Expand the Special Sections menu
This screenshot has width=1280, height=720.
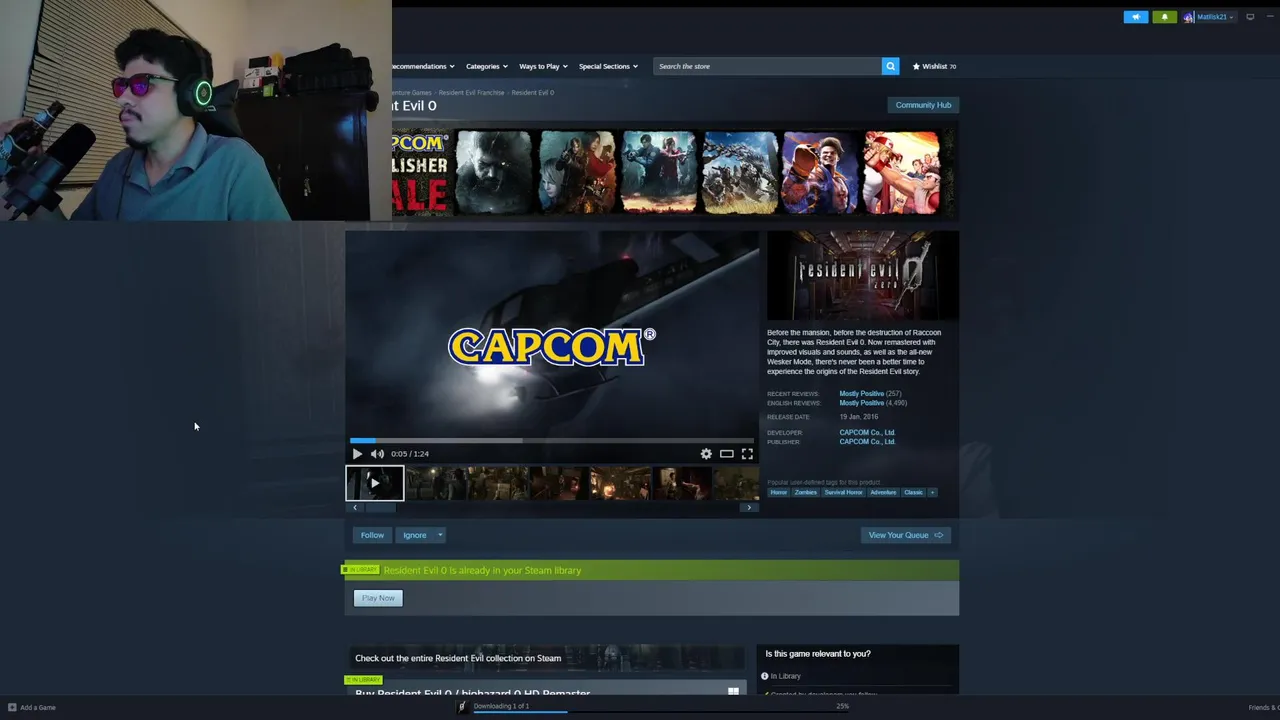click(x=608, y=66)
